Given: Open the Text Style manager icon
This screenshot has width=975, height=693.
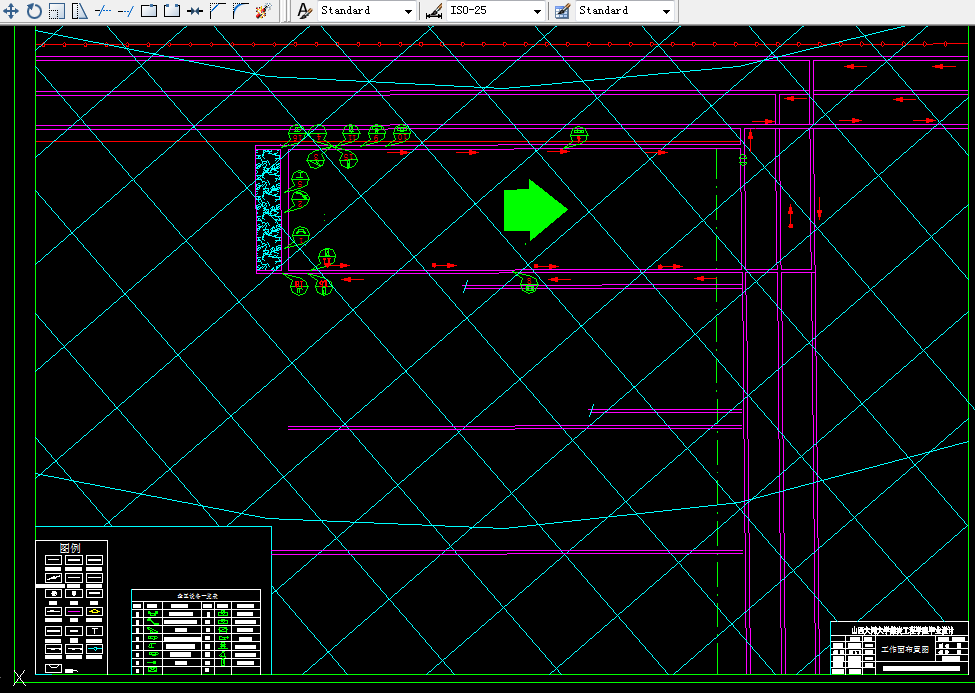Looking at the screenshot, I should coord(303,11).
